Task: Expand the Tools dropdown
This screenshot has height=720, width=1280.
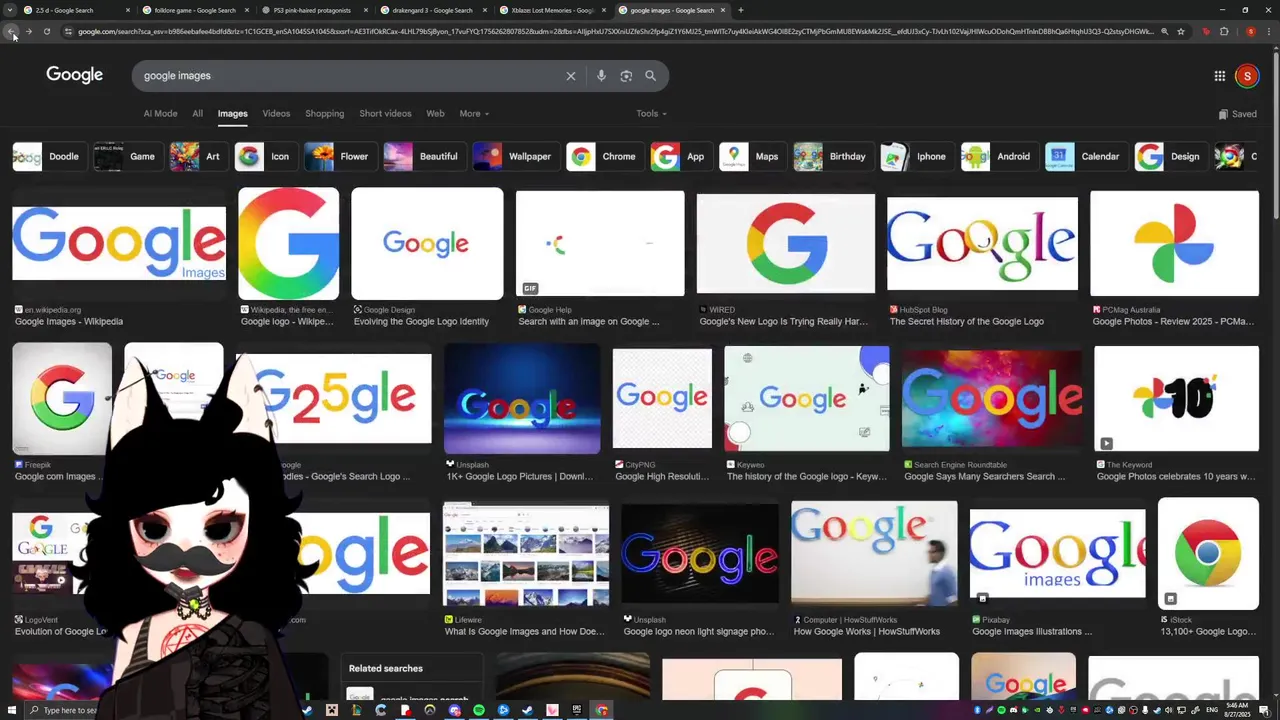Action: (651, 114)
